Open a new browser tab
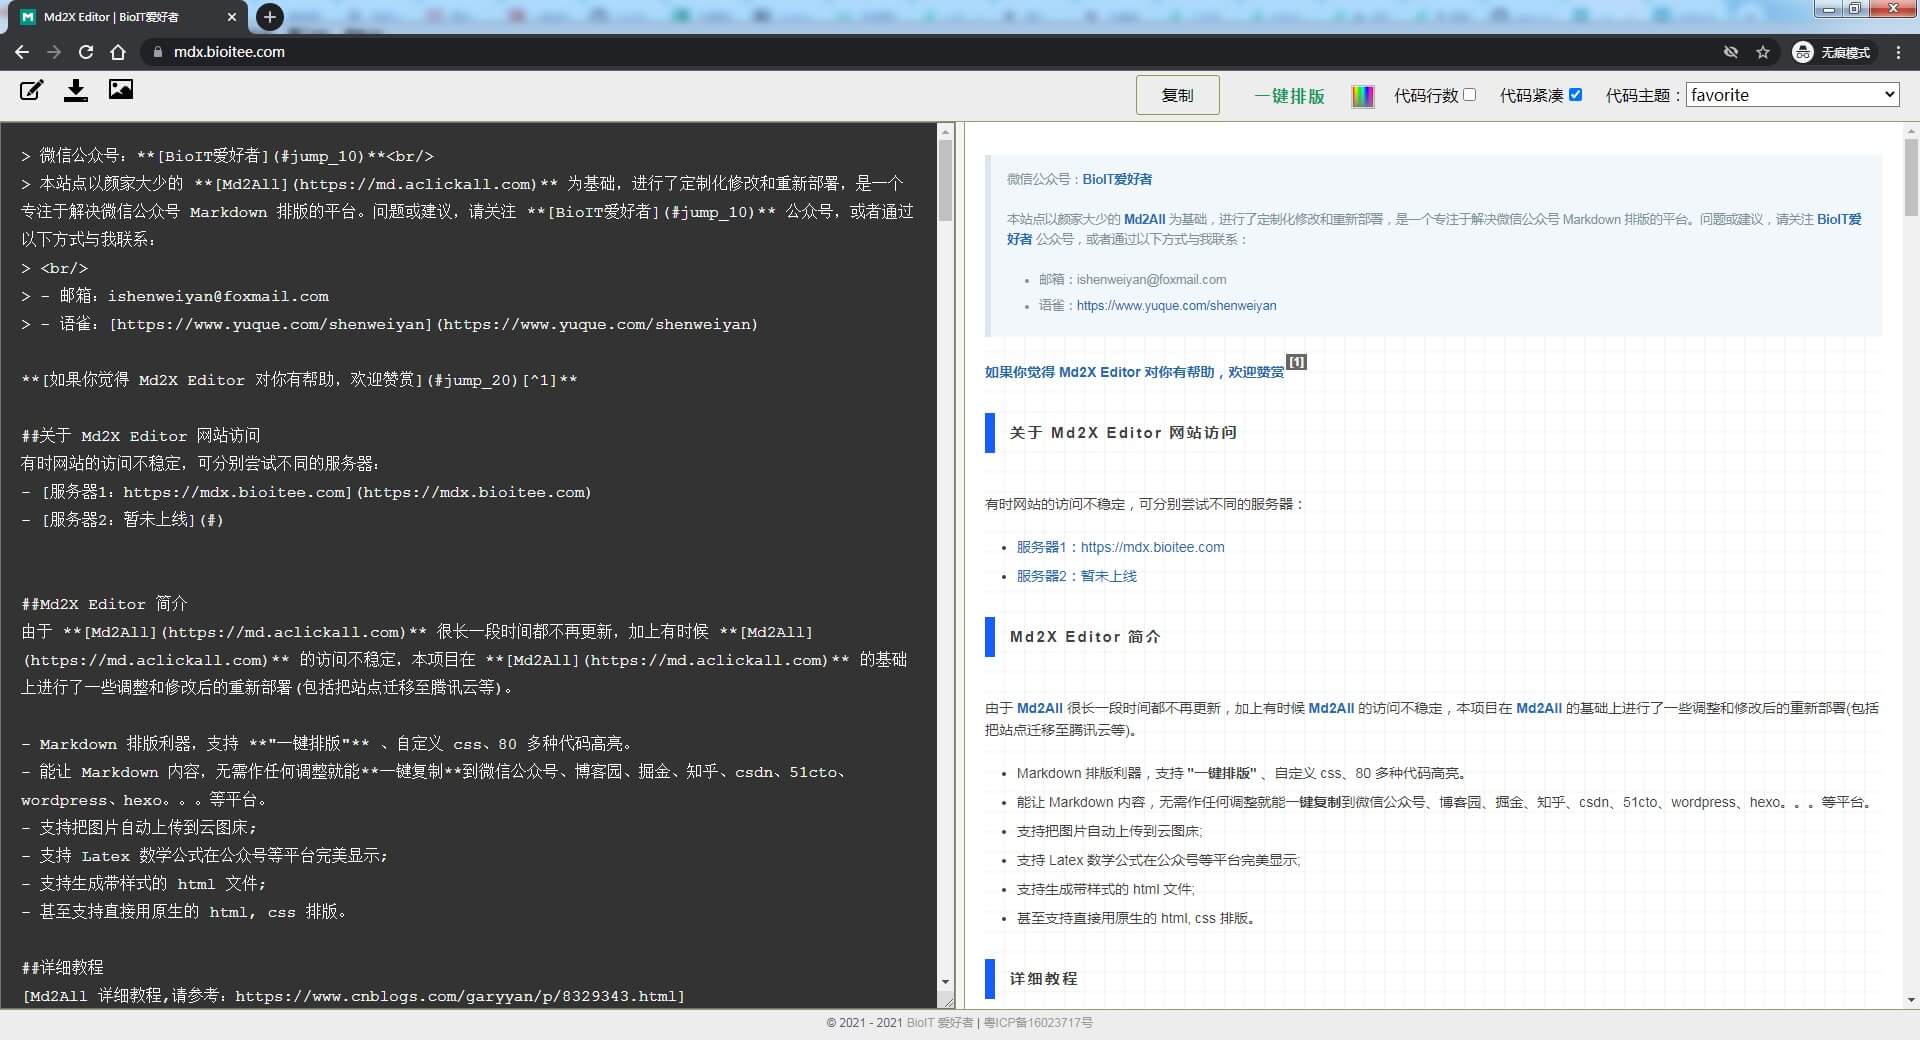The image size is (1920, 1040). click(269, 17)
